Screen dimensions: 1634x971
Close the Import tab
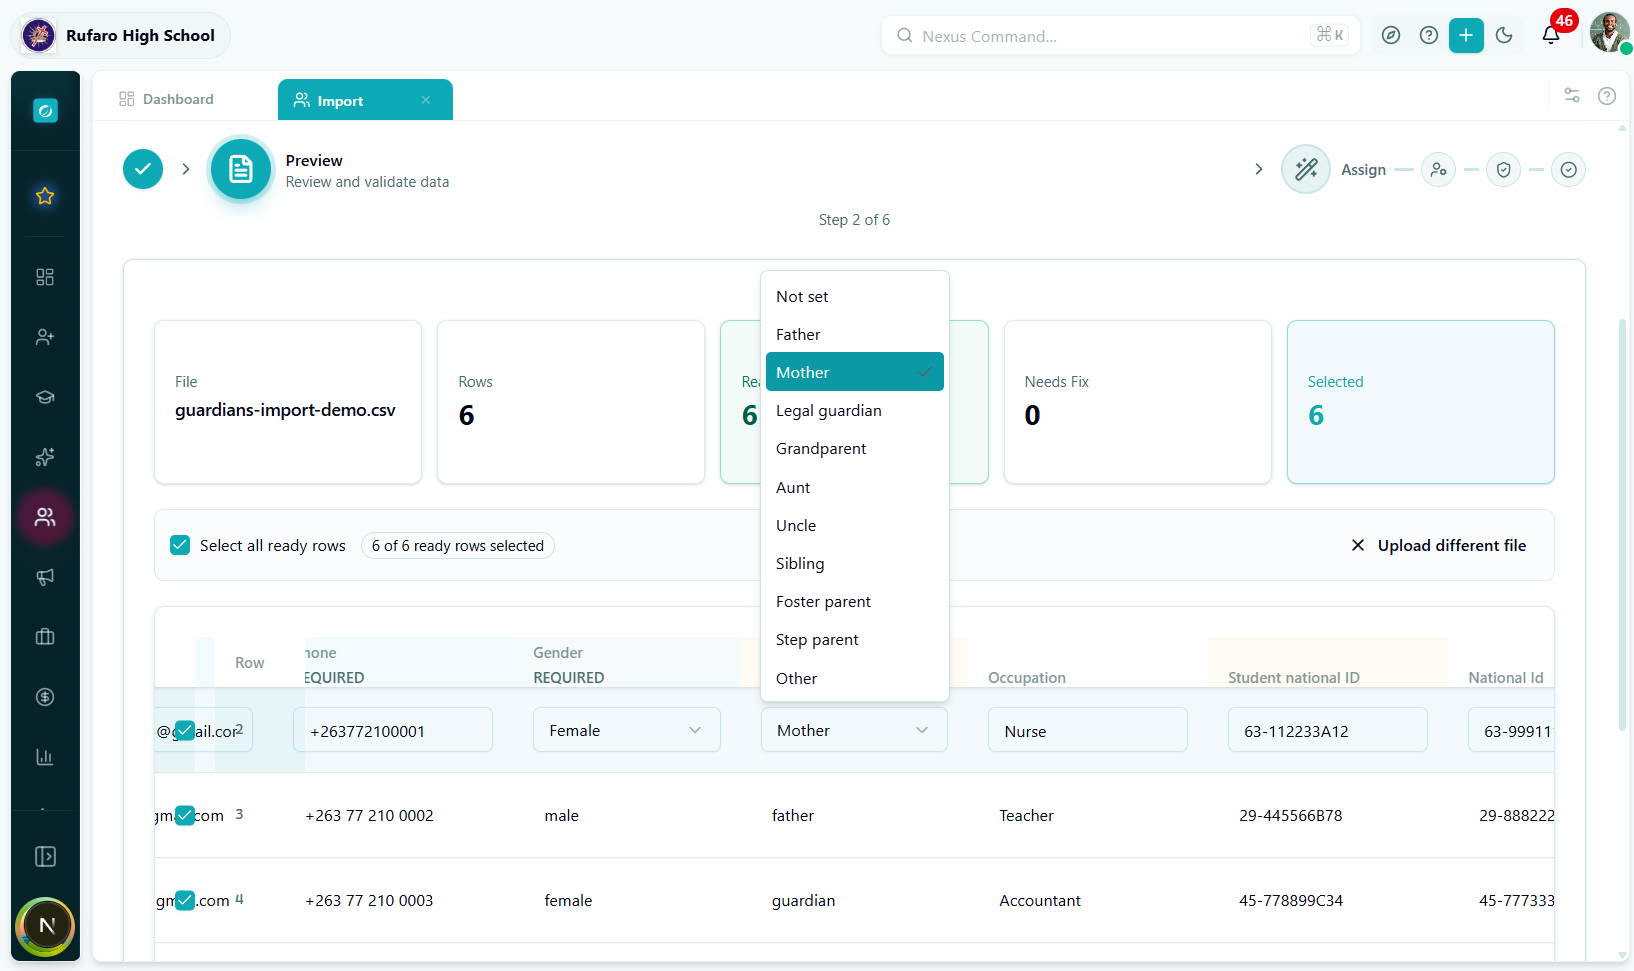426,100
